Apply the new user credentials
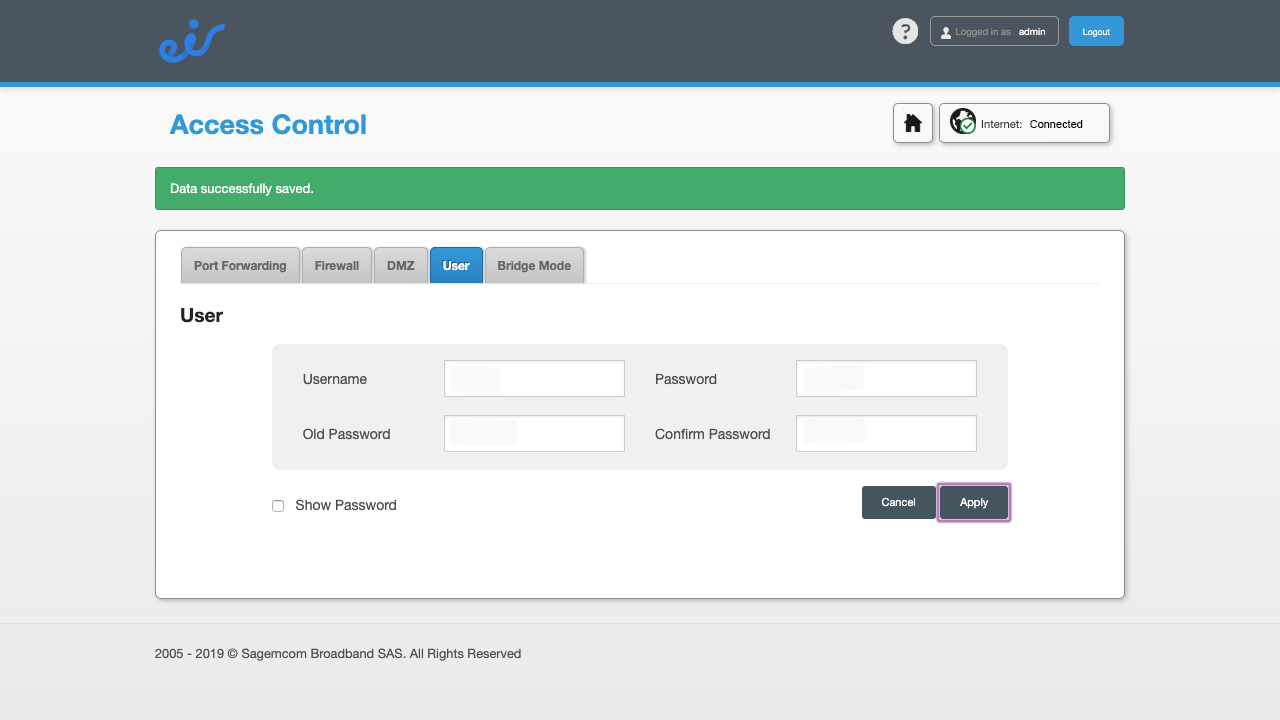This screenshot has height=720, width=1280. click(x=974, y=502)
